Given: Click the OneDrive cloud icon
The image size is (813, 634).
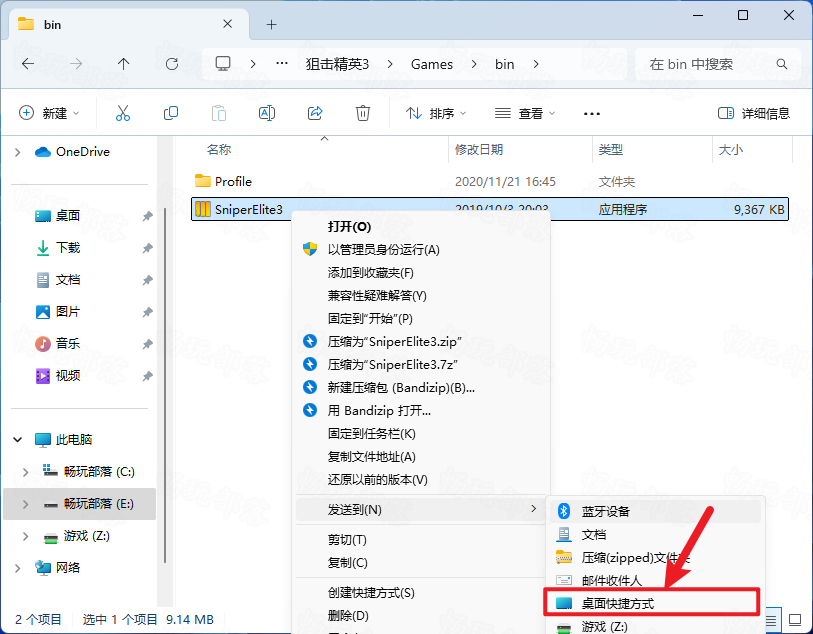Looking at the screenshot, I should tap(43, 152).
